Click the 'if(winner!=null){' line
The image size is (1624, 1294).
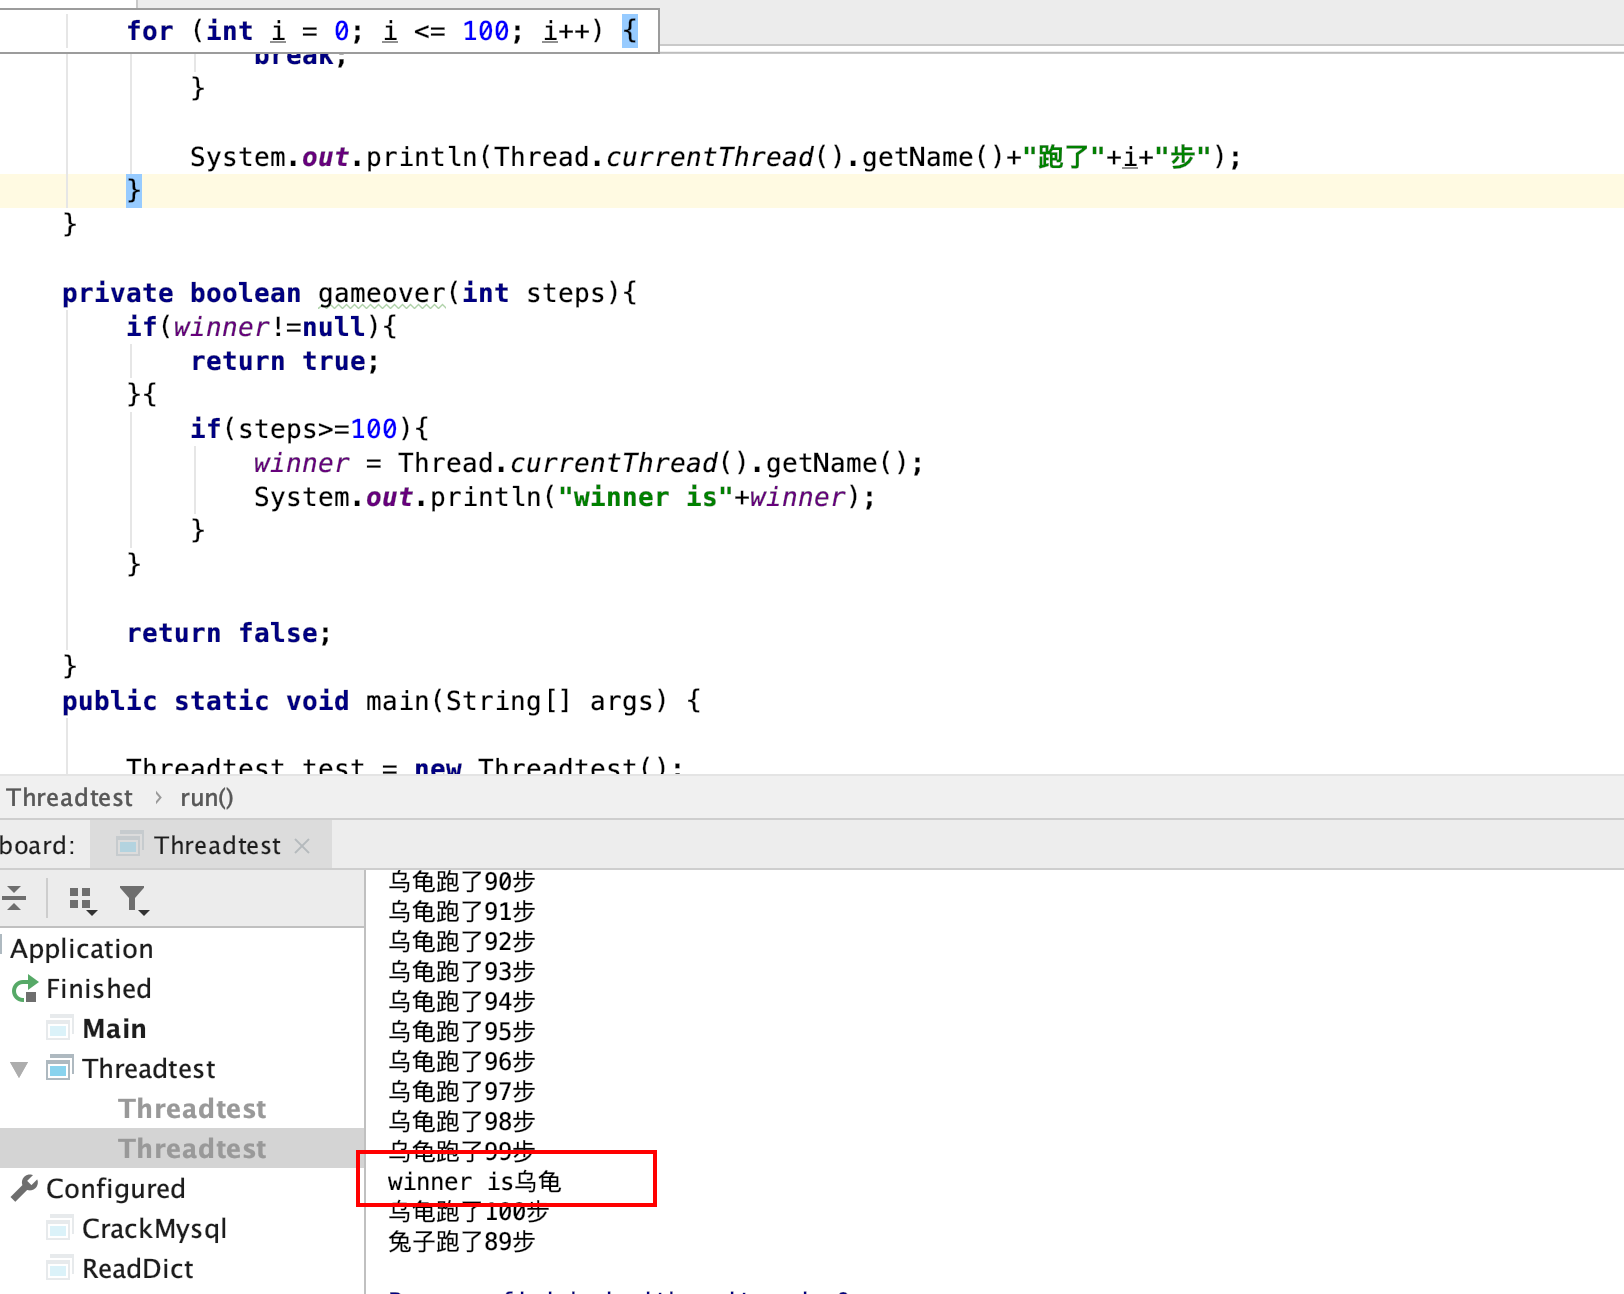coord(261,327)
